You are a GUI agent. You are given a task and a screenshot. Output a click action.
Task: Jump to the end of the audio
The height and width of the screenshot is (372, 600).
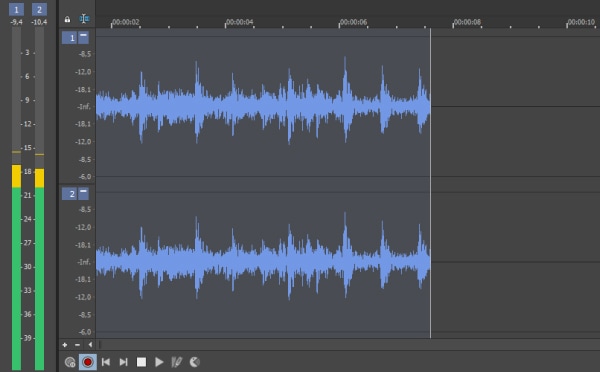[123, 362]
